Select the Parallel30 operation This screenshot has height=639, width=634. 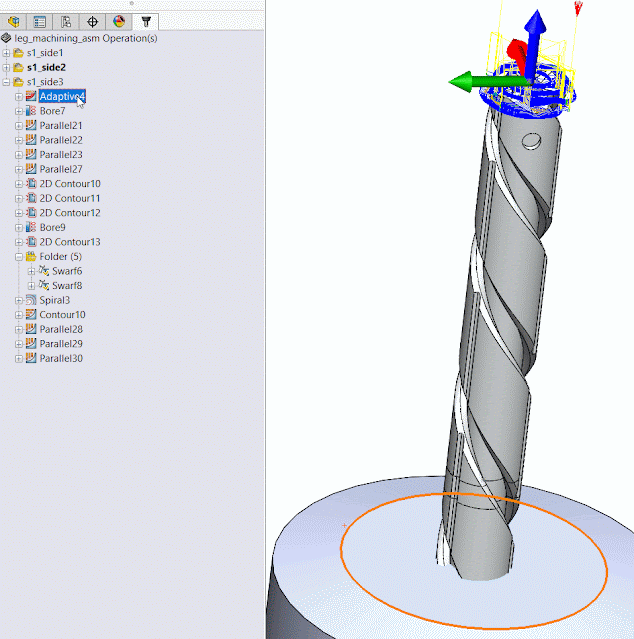click(60, 358)
